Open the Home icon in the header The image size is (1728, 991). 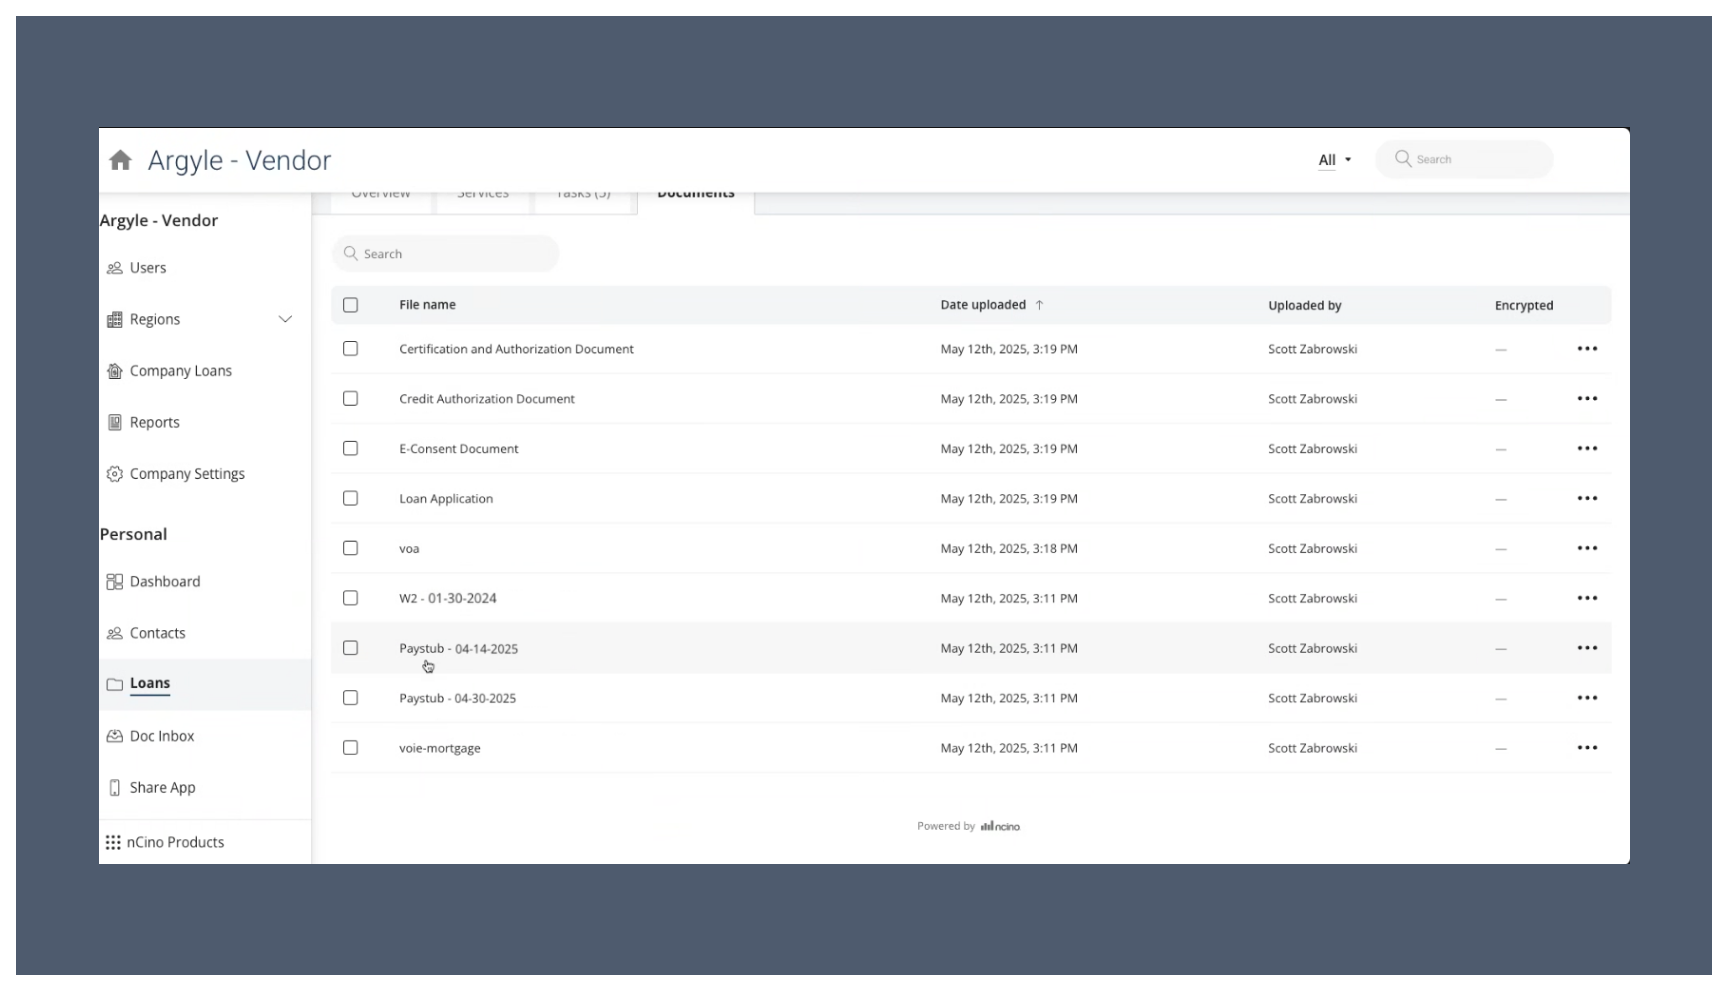[x=120, y=159]
